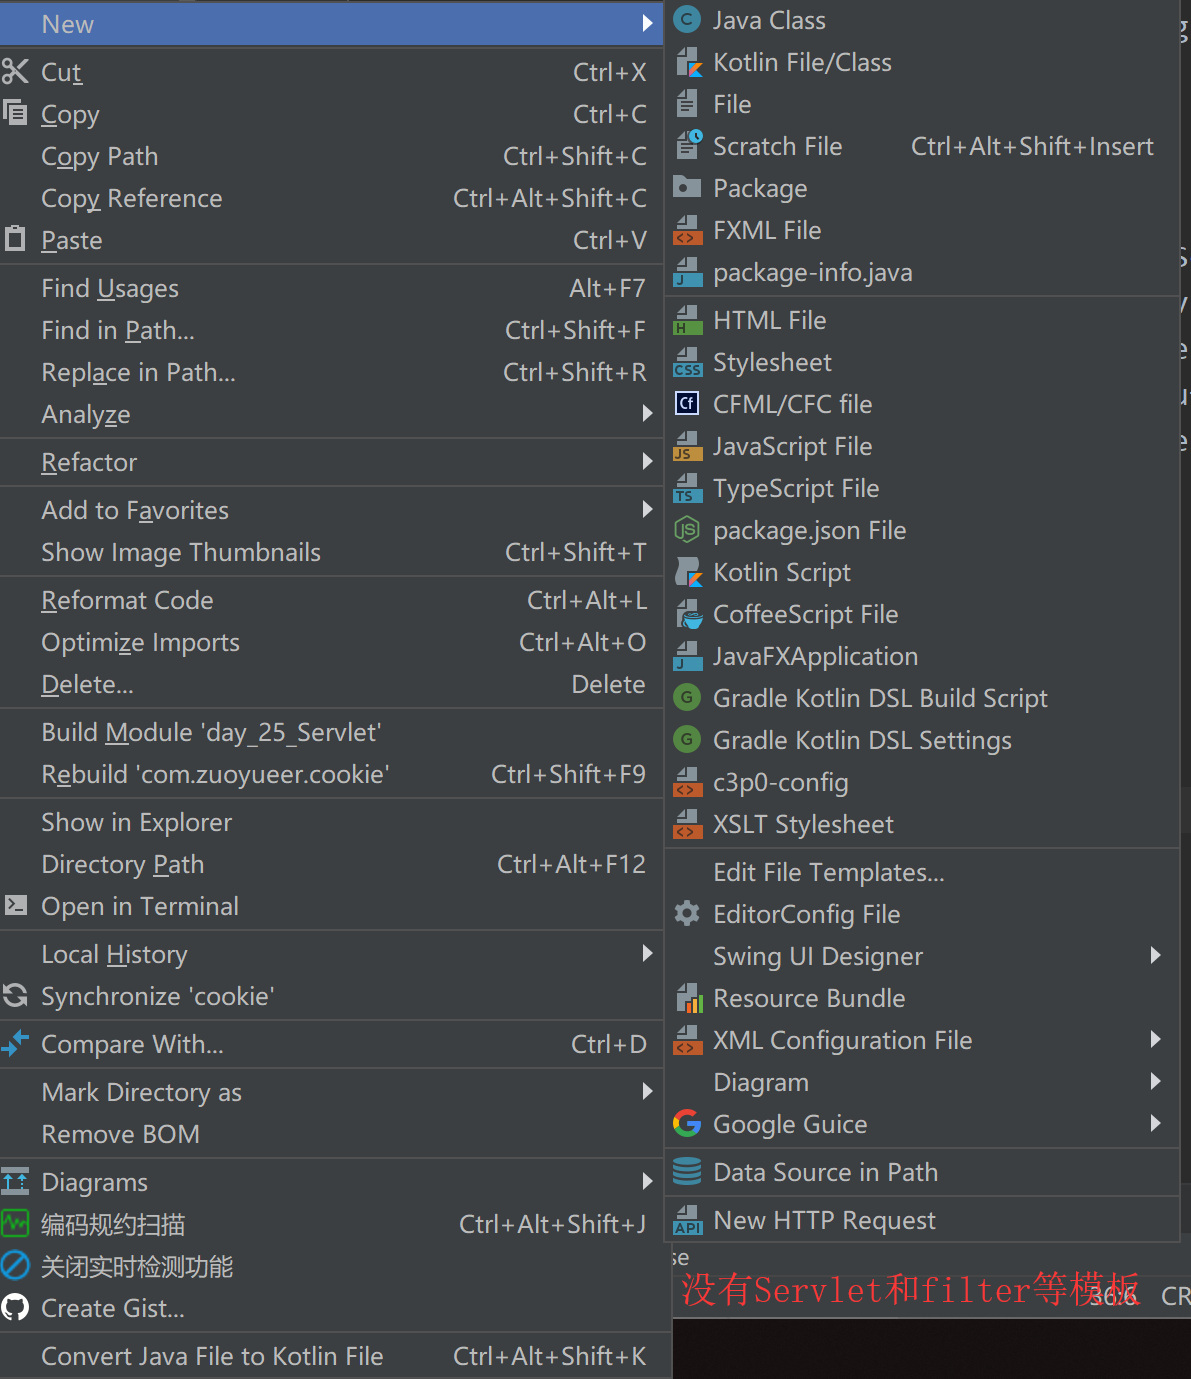Click the TypeScript File icon

(x=688, y=488)
